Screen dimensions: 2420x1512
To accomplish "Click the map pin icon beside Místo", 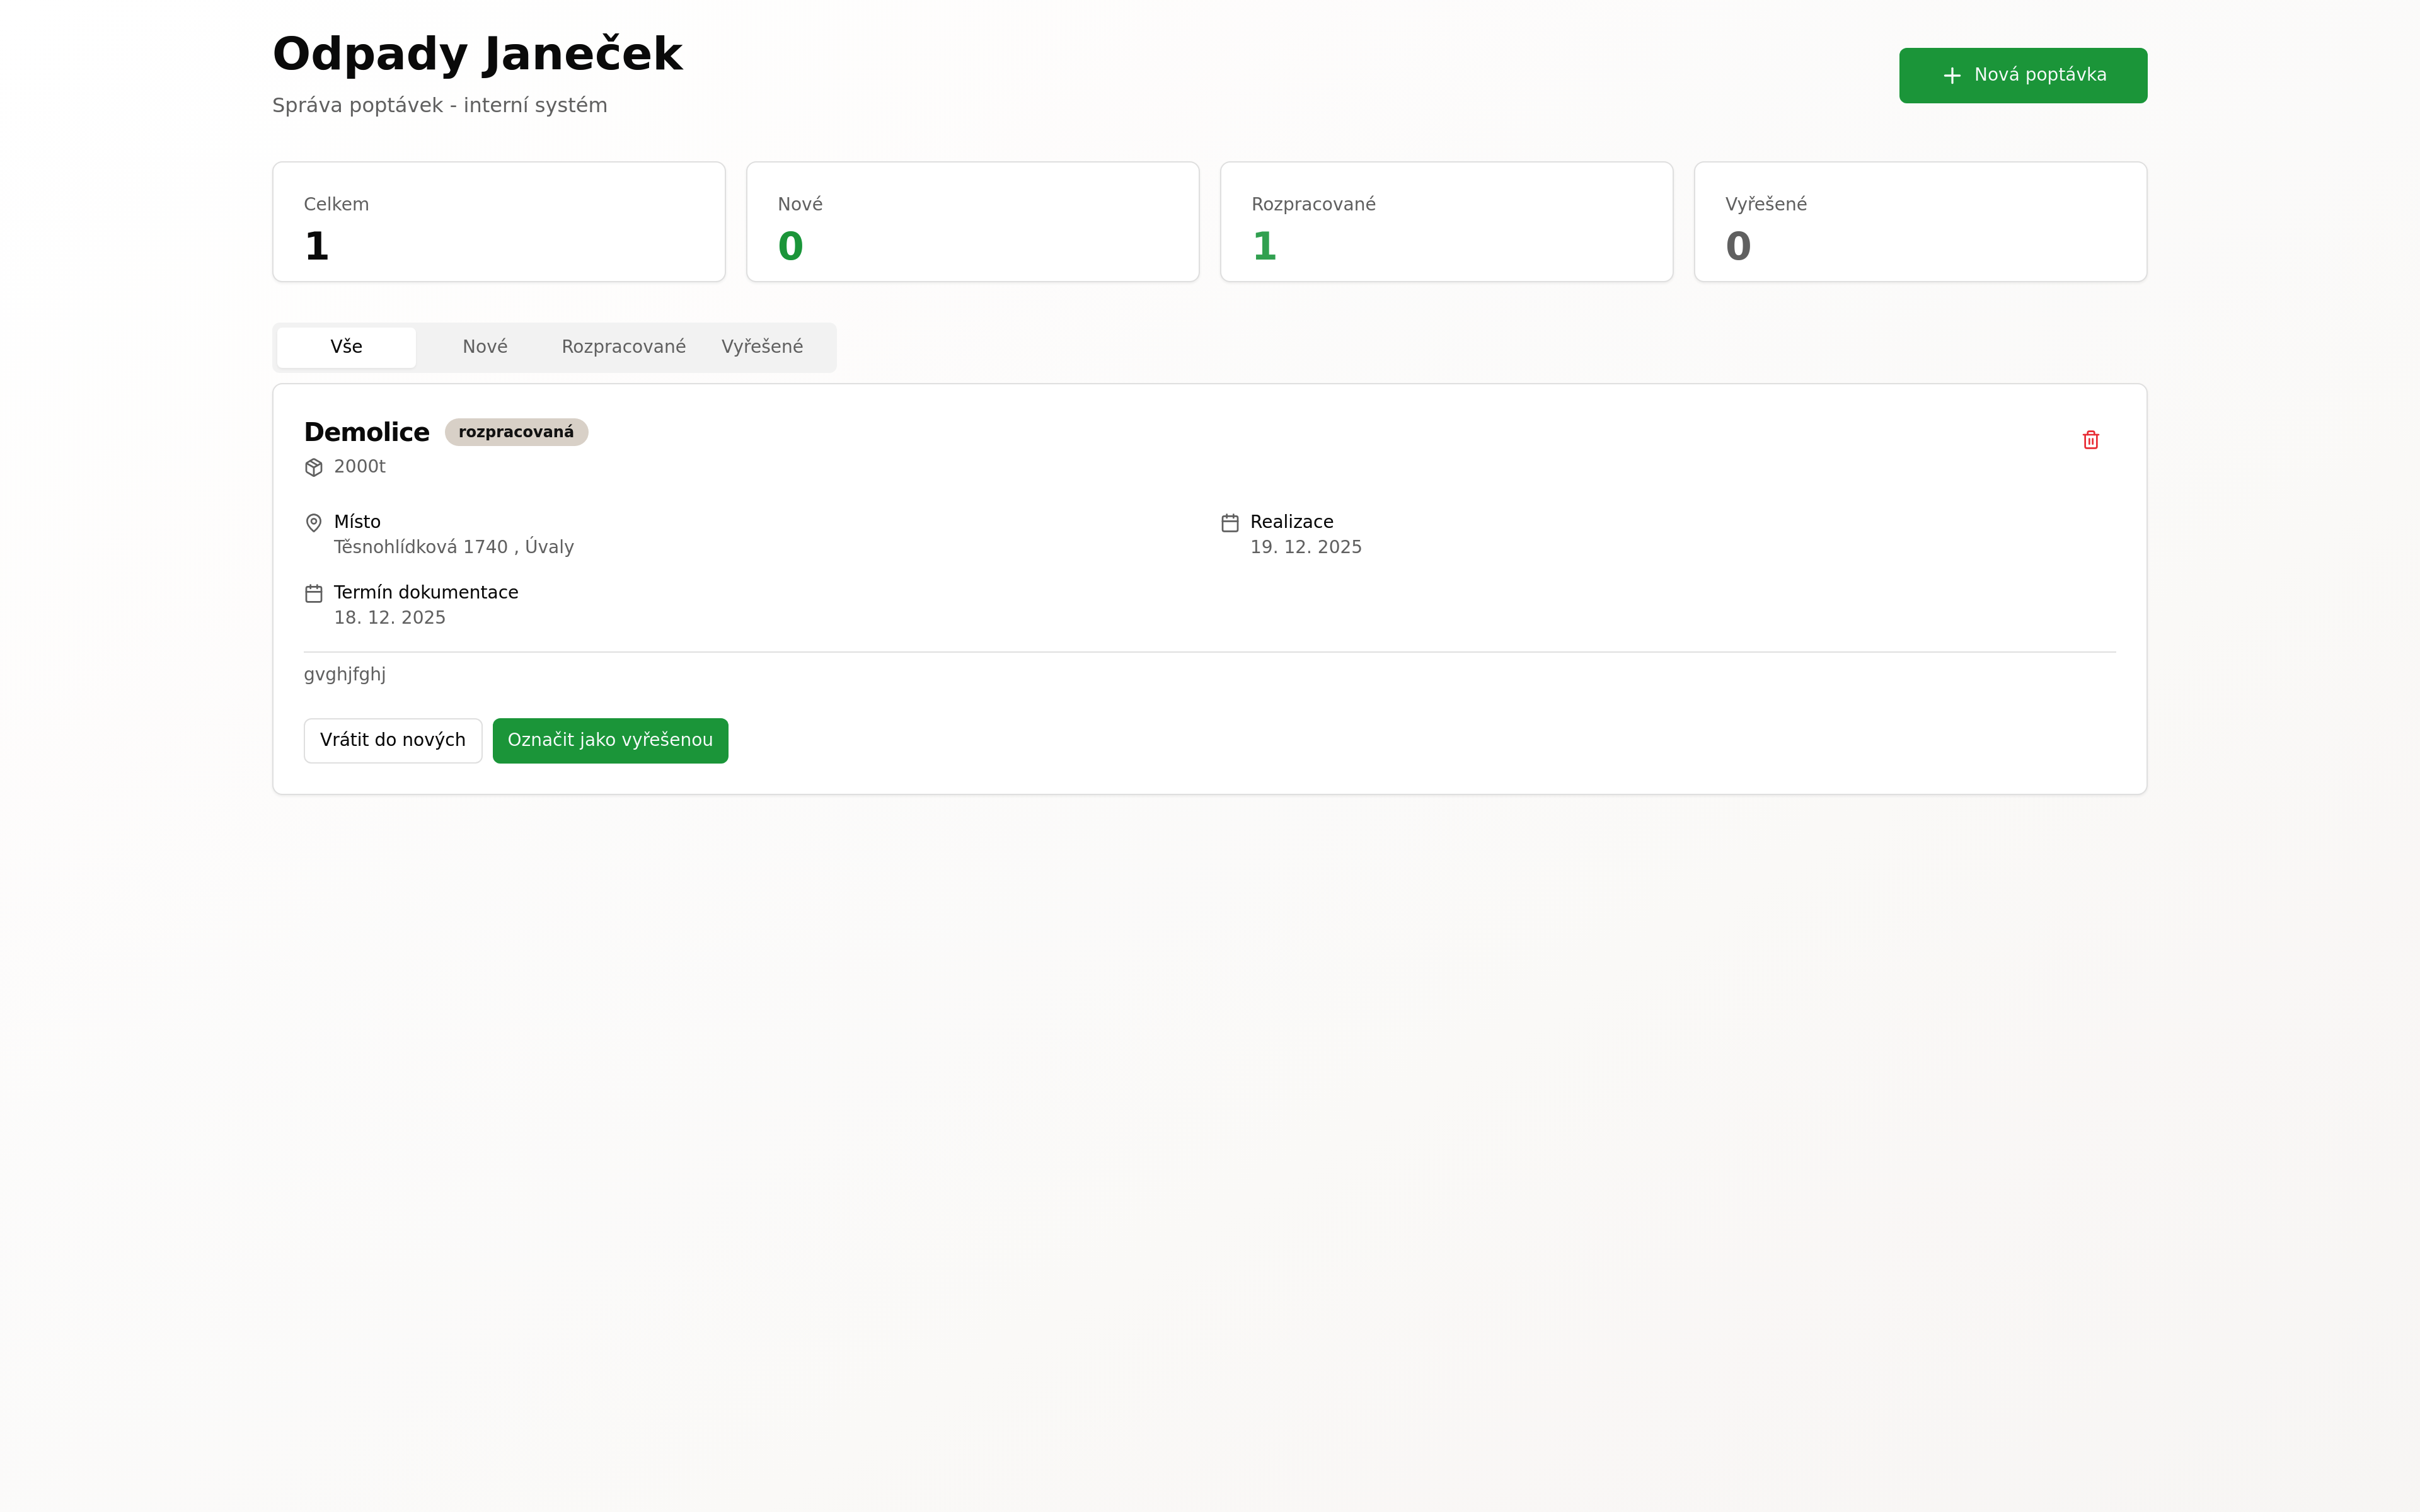I will (x=314, y=523).
